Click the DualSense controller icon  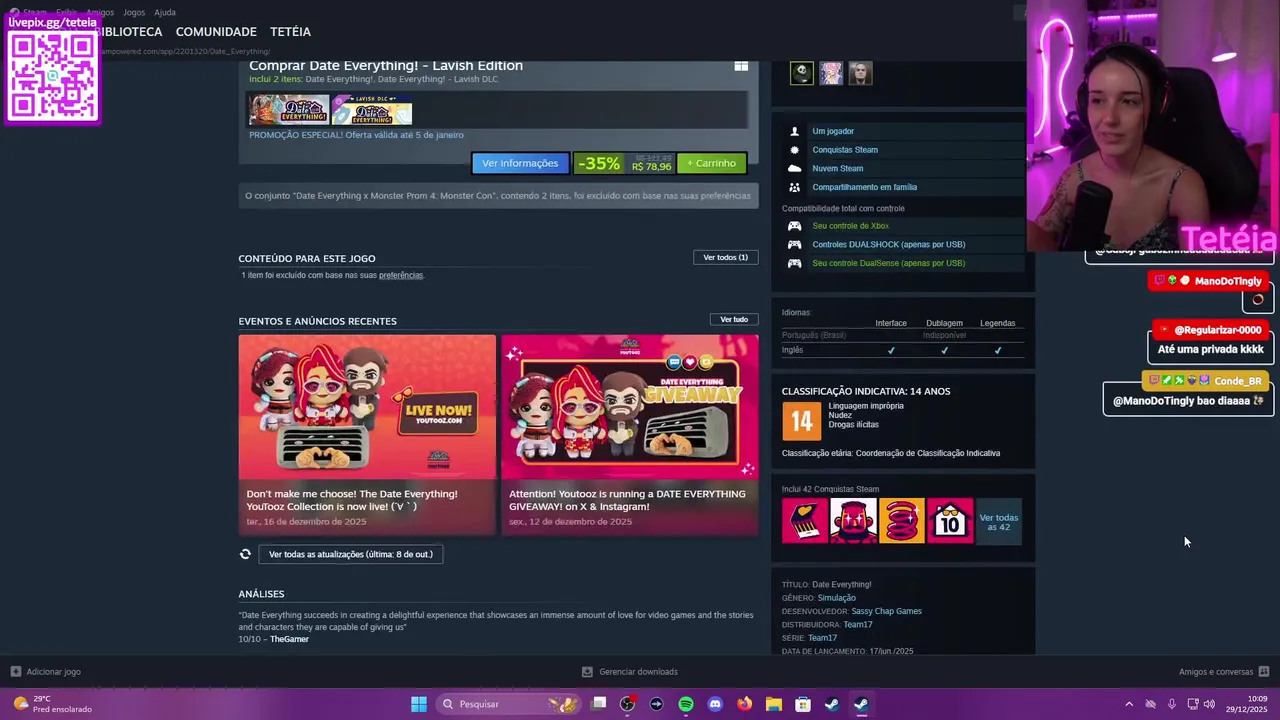[x=795, y=263]
